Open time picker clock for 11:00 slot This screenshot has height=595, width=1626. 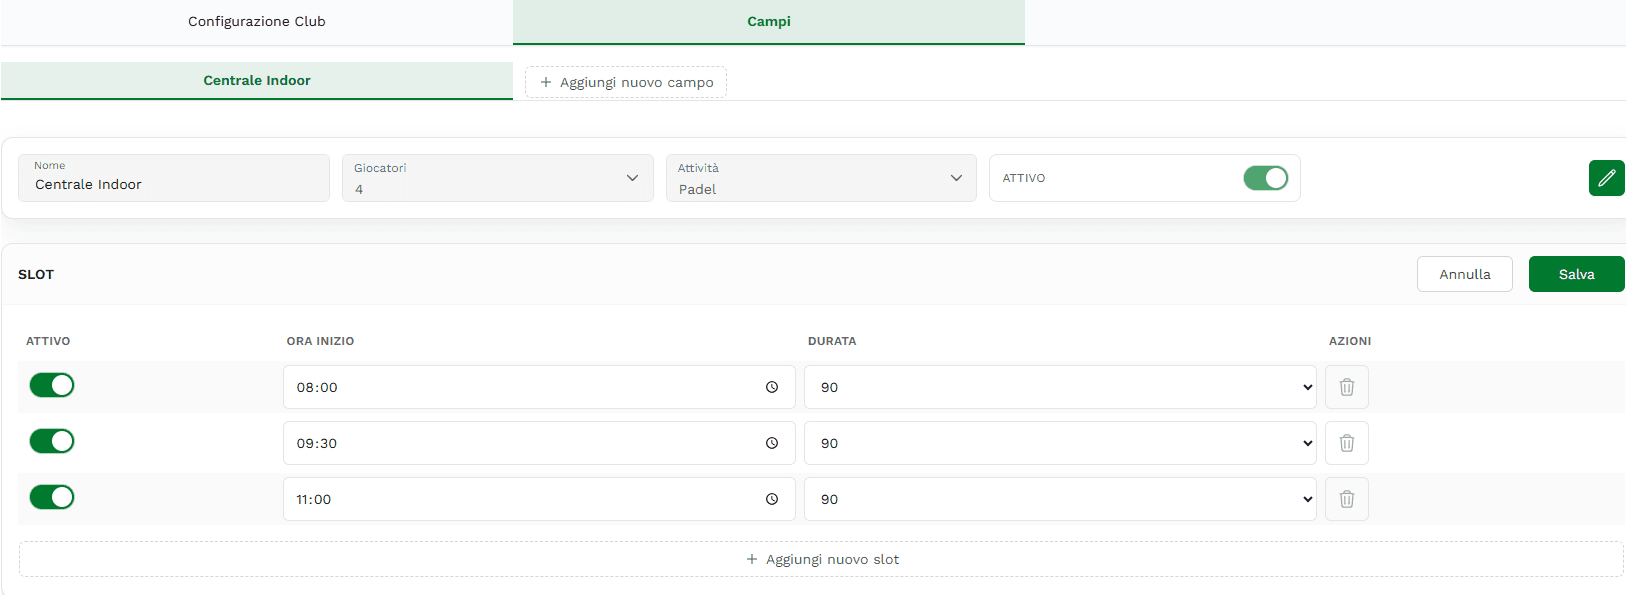(772, 499)
